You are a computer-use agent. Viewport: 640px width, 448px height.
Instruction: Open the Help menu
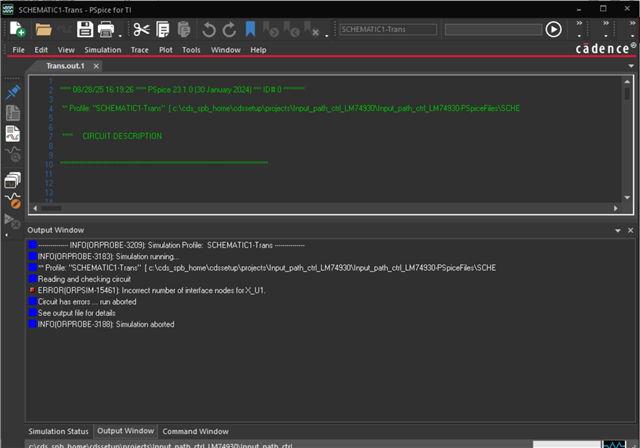[258, 50]
